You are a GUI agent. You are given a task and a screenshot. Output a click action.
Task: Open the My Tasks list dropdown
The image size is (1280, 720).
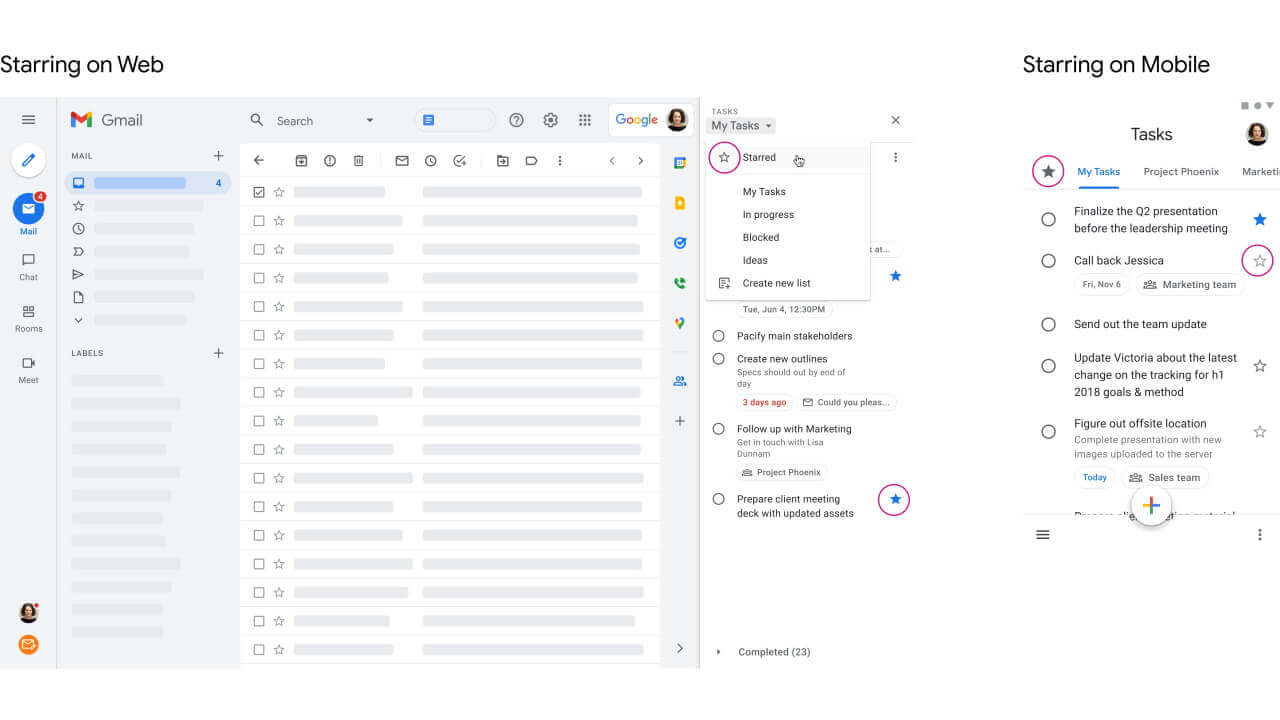tap(740, 125)
